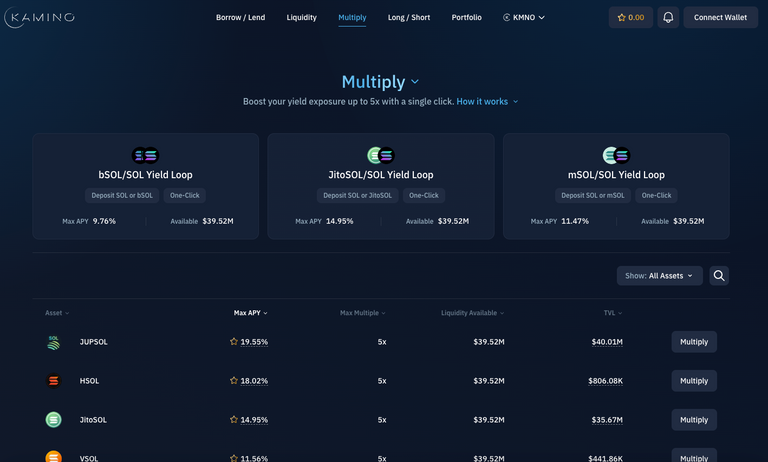This screenshot has width=768, height=462.
Task: Click the mSOL/SOL token pair icon
Action: tap(616, 155)
